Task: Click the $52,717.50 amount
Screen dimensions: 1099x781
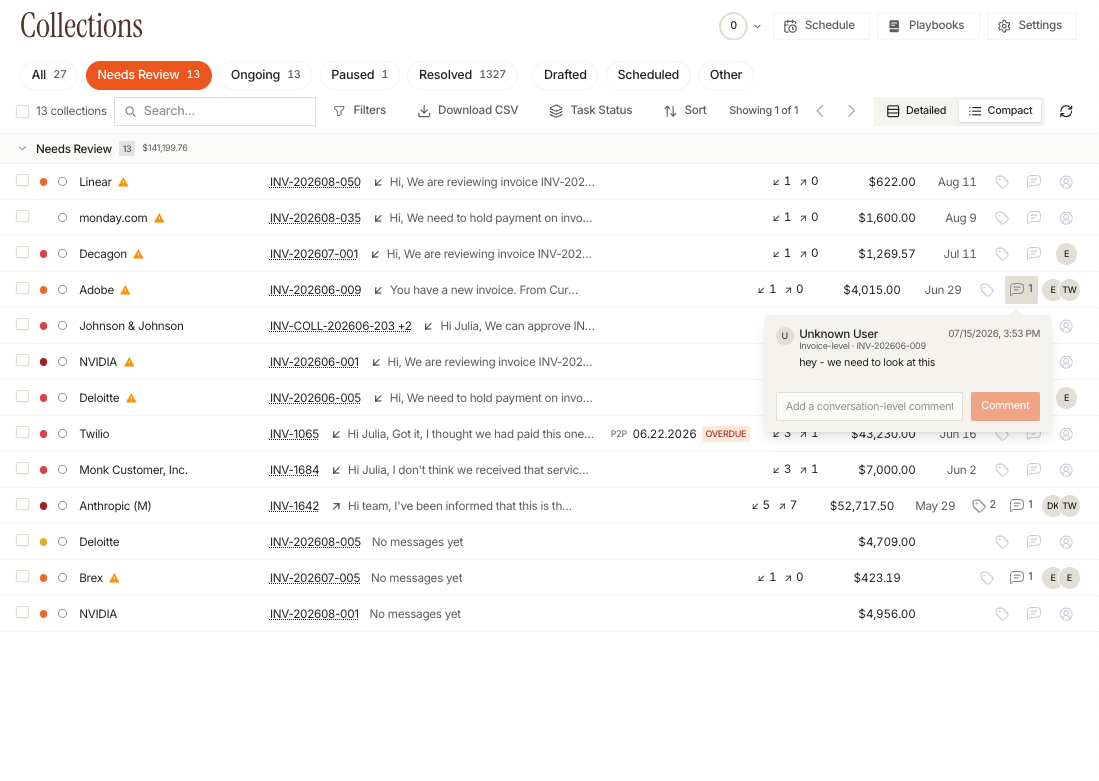Action: coord(861,505)
